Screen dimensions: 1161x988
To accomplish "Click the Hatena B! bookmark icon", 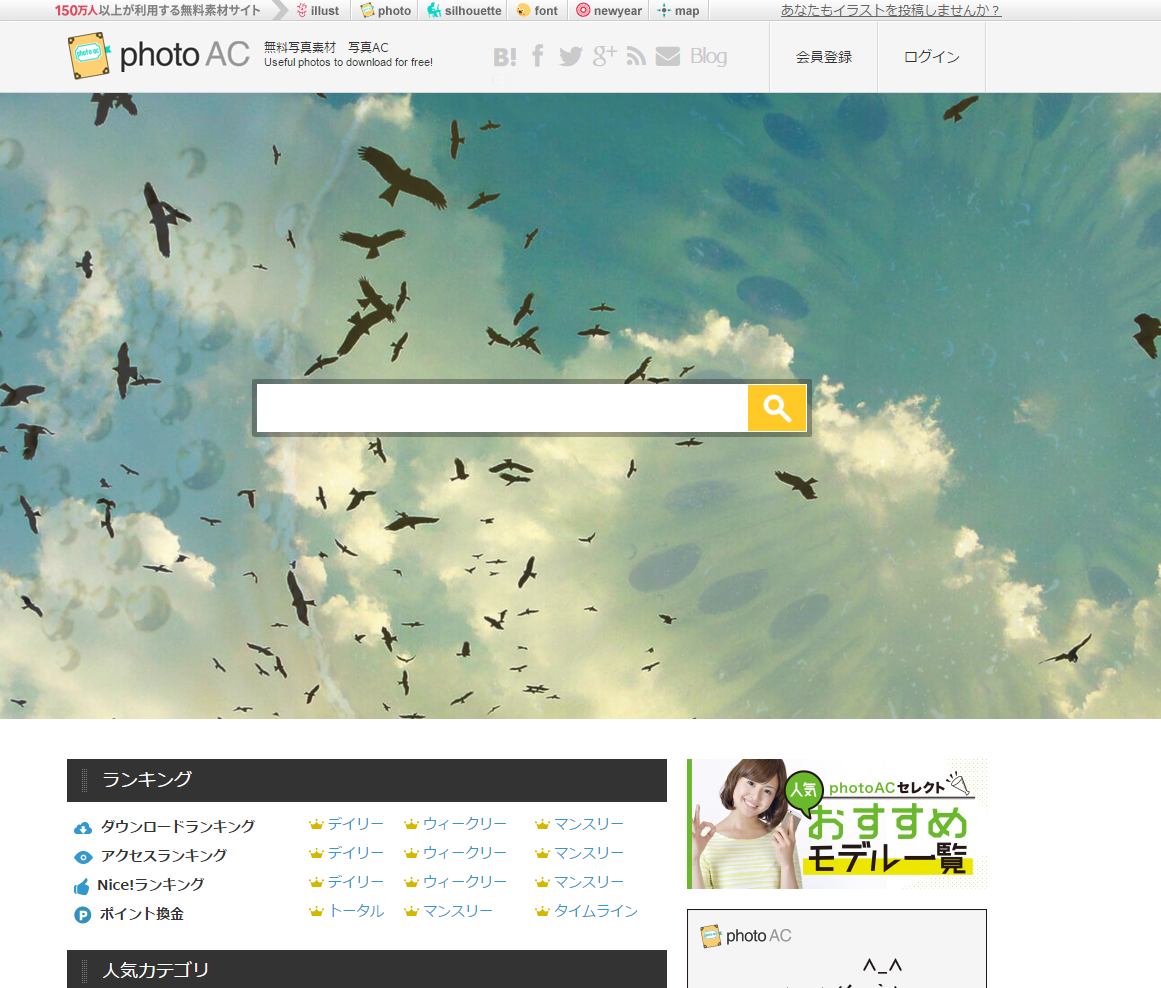I will 505,56.
